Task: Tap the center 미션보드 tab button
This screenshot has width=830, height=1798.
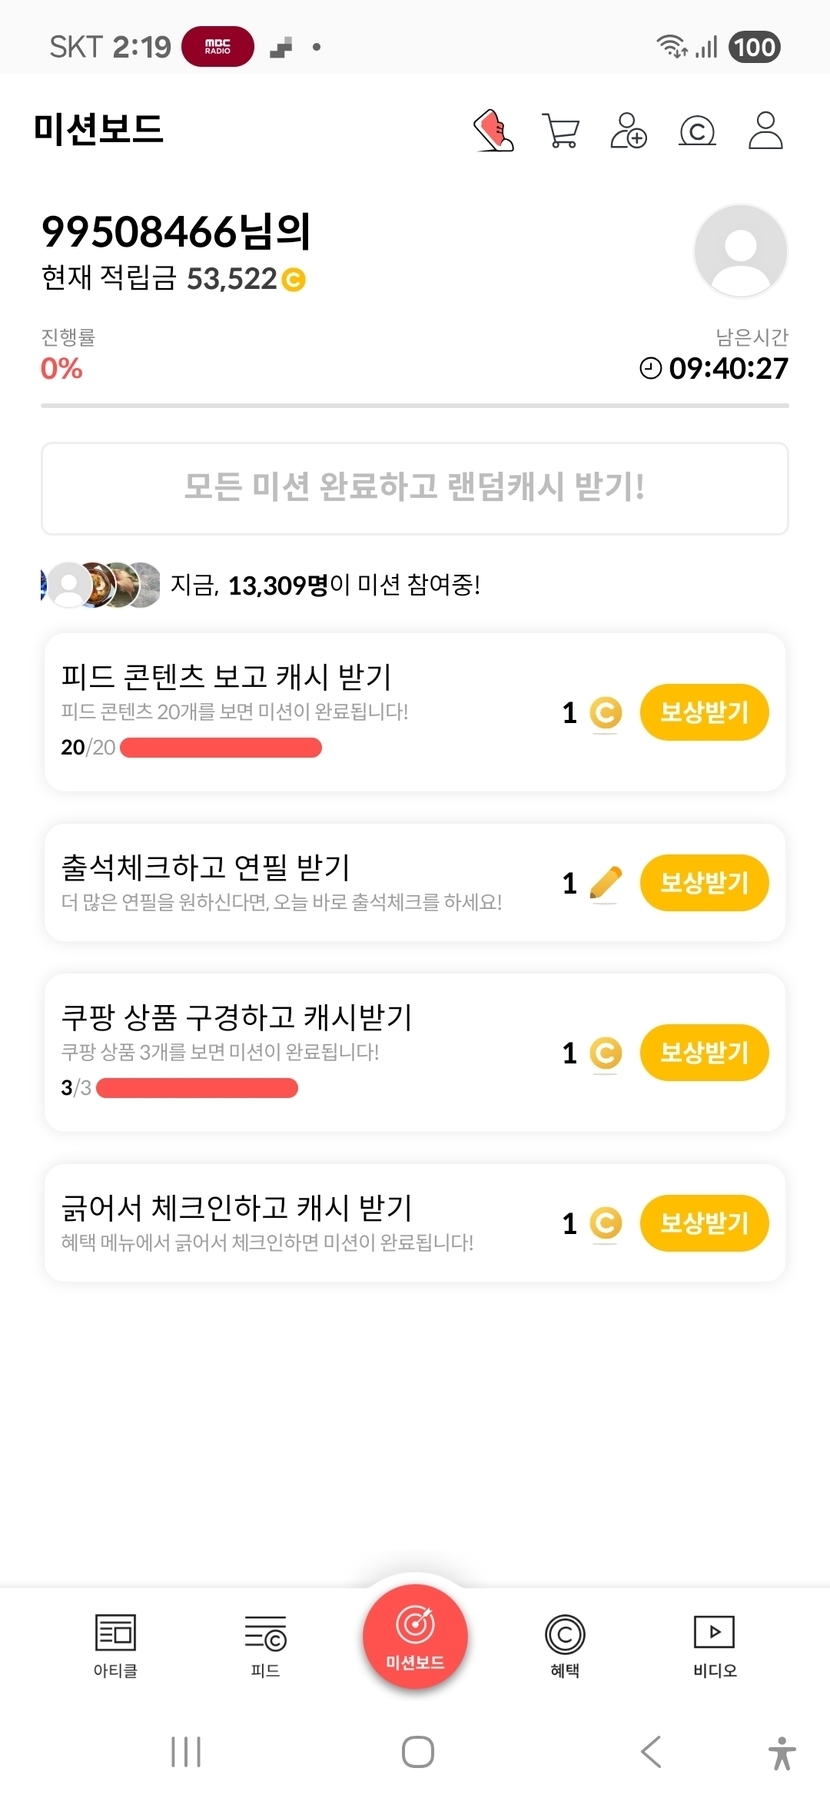Action: [x=415, y=1637]
